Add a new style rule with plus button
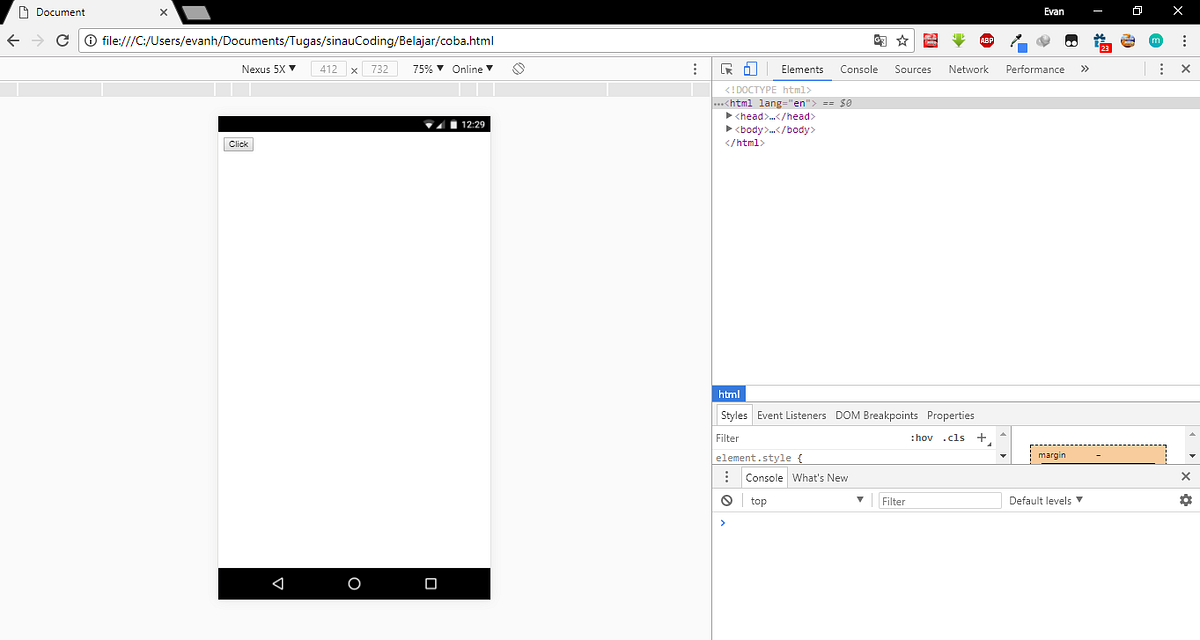 point(981,437)
